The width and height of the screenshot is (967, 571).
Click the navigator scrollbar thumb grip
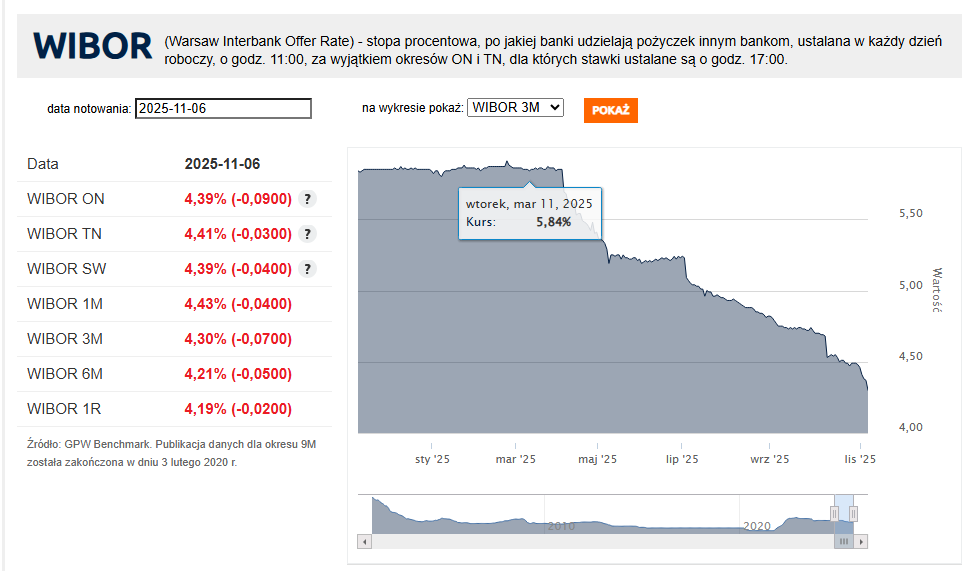click(x=844, y=541)
